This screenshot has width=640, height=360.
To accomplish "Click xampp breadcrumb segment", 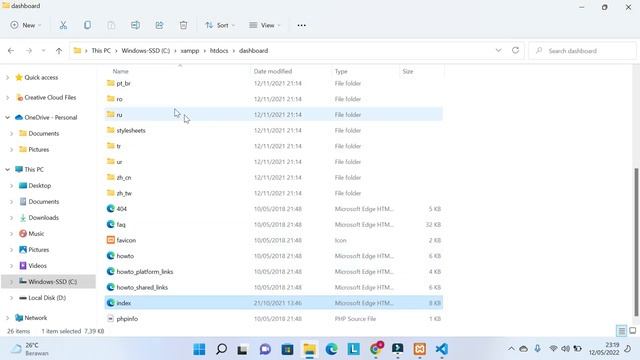I will pyautogui.click(x=190, y=51).
